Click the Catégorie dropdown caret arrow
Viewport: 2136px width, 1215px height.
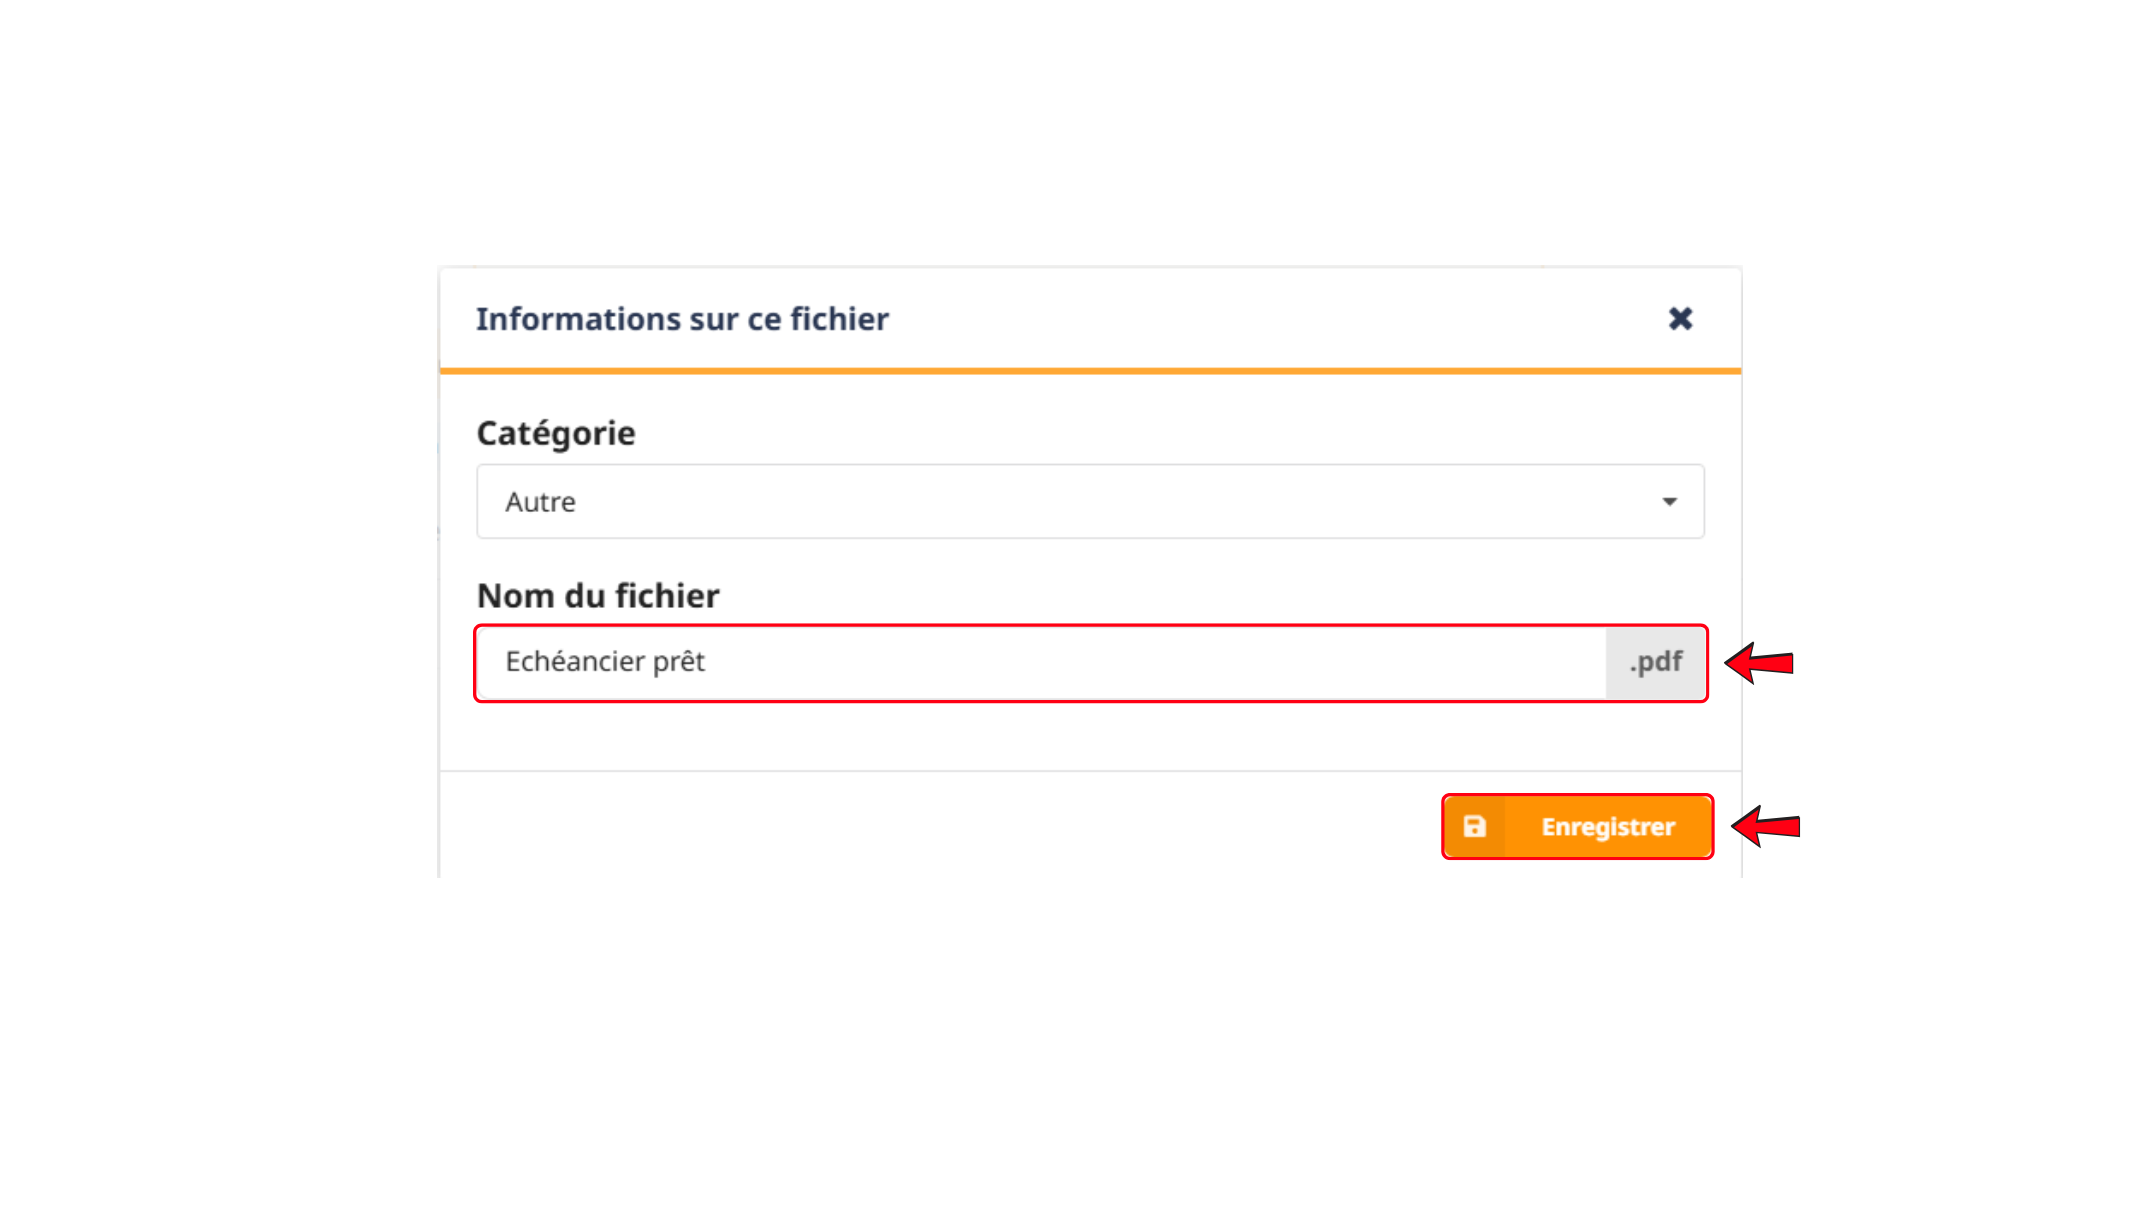1669,502
